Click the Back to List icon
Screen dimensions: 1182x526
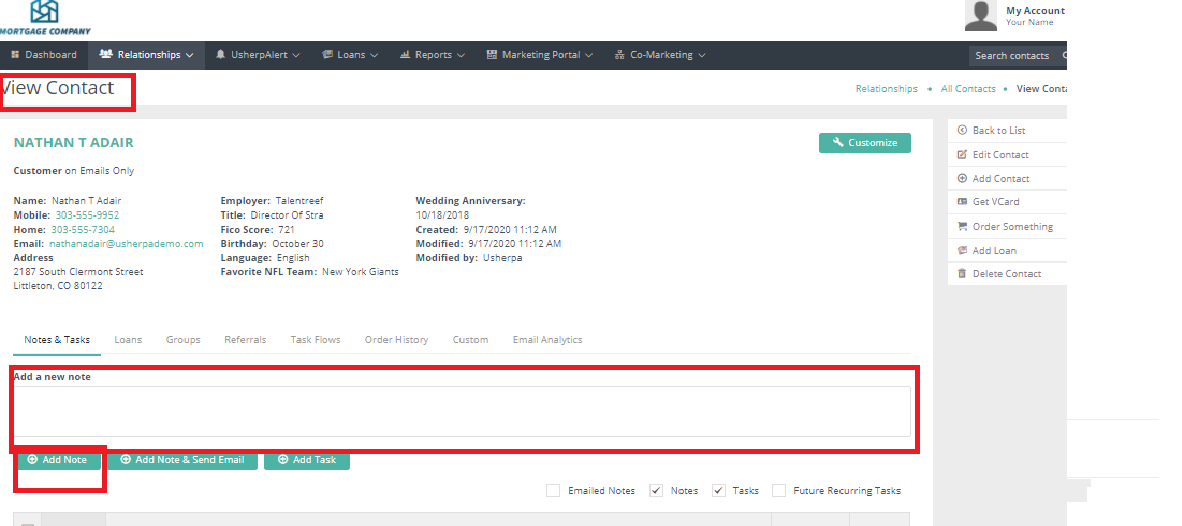pyautogui.click(x=962, y=130)
